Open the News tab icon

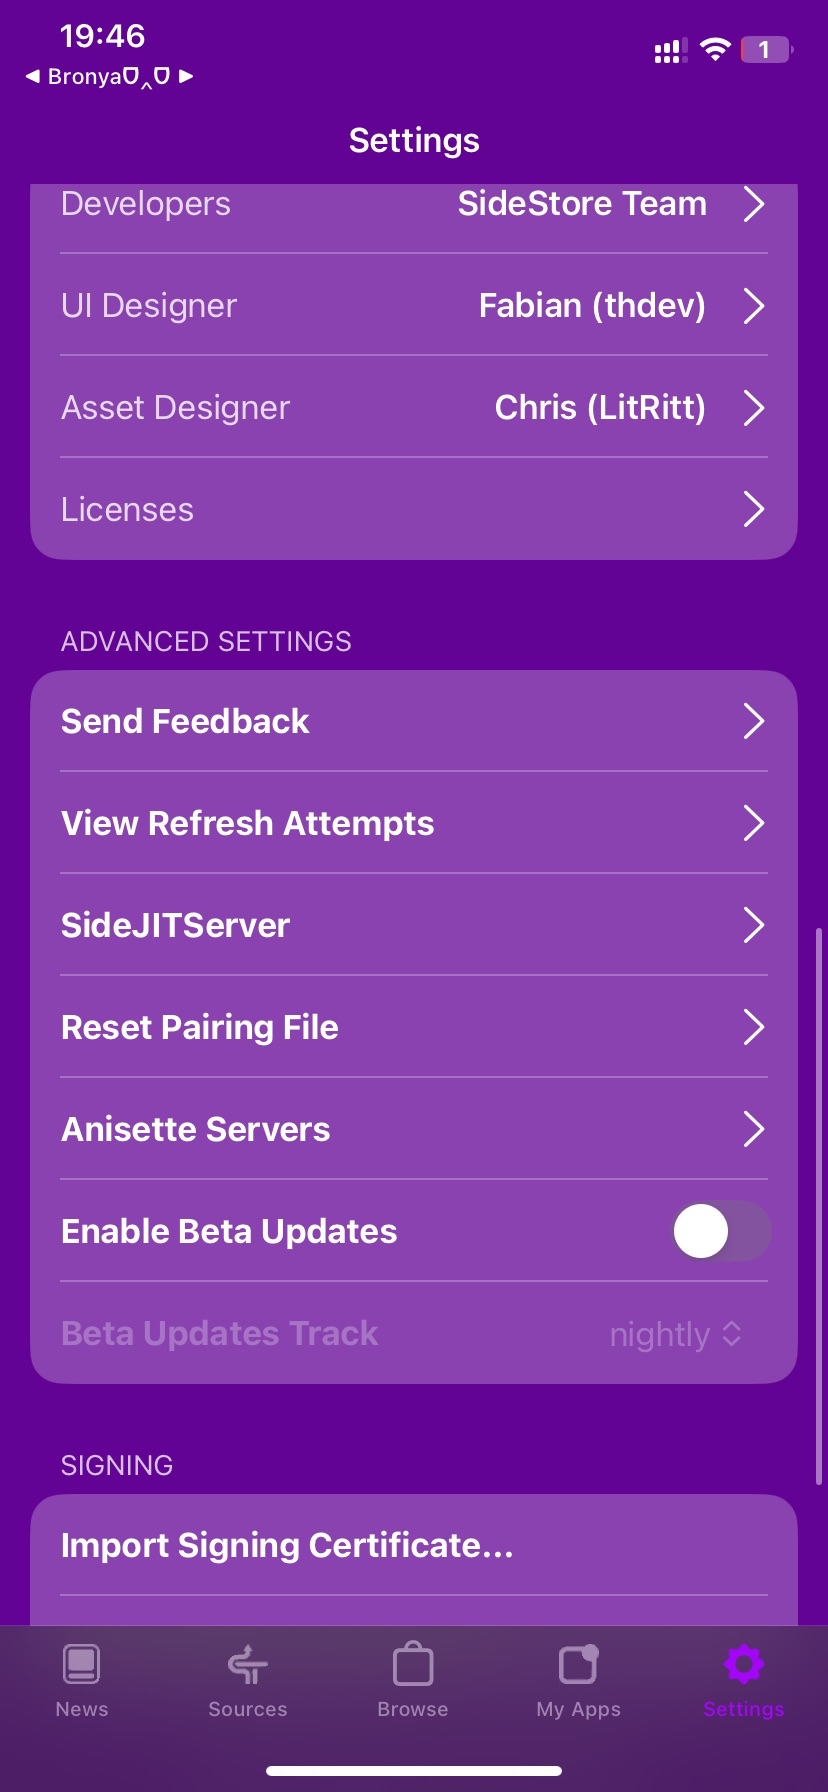[x=81, y=1665]
